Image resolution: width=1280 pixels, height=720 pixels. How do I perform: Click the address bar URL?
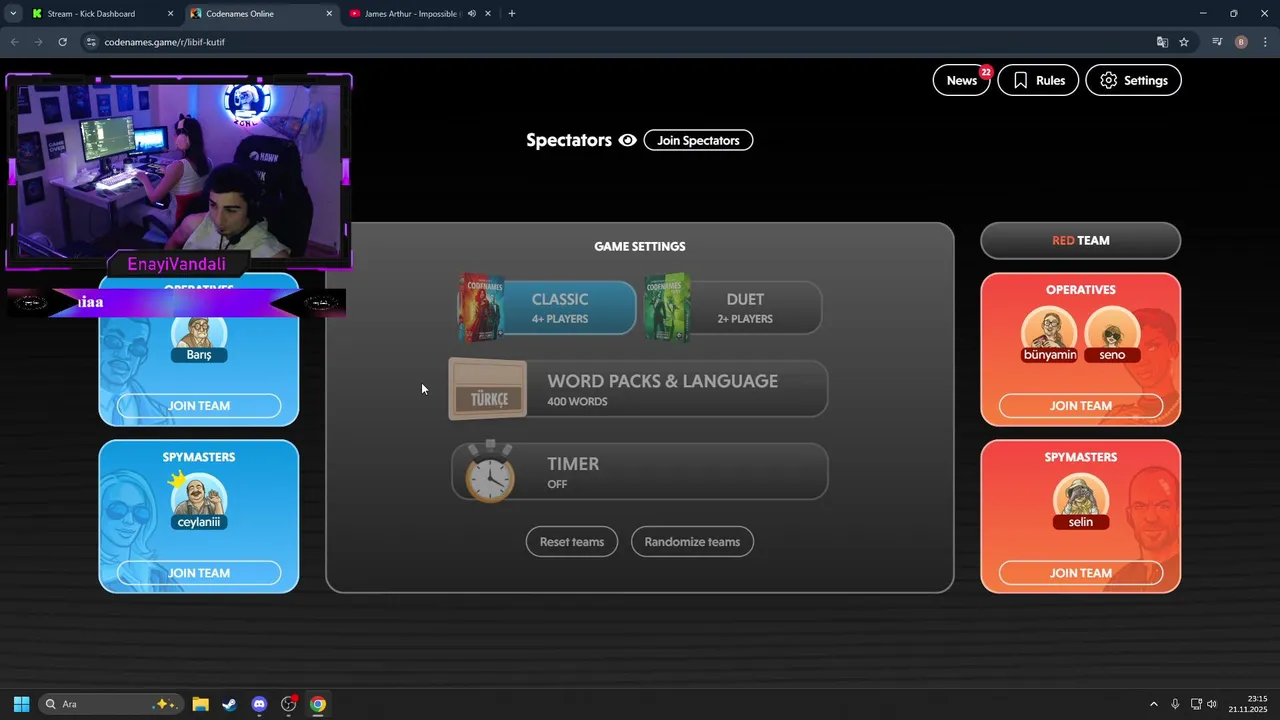(165, 42)
